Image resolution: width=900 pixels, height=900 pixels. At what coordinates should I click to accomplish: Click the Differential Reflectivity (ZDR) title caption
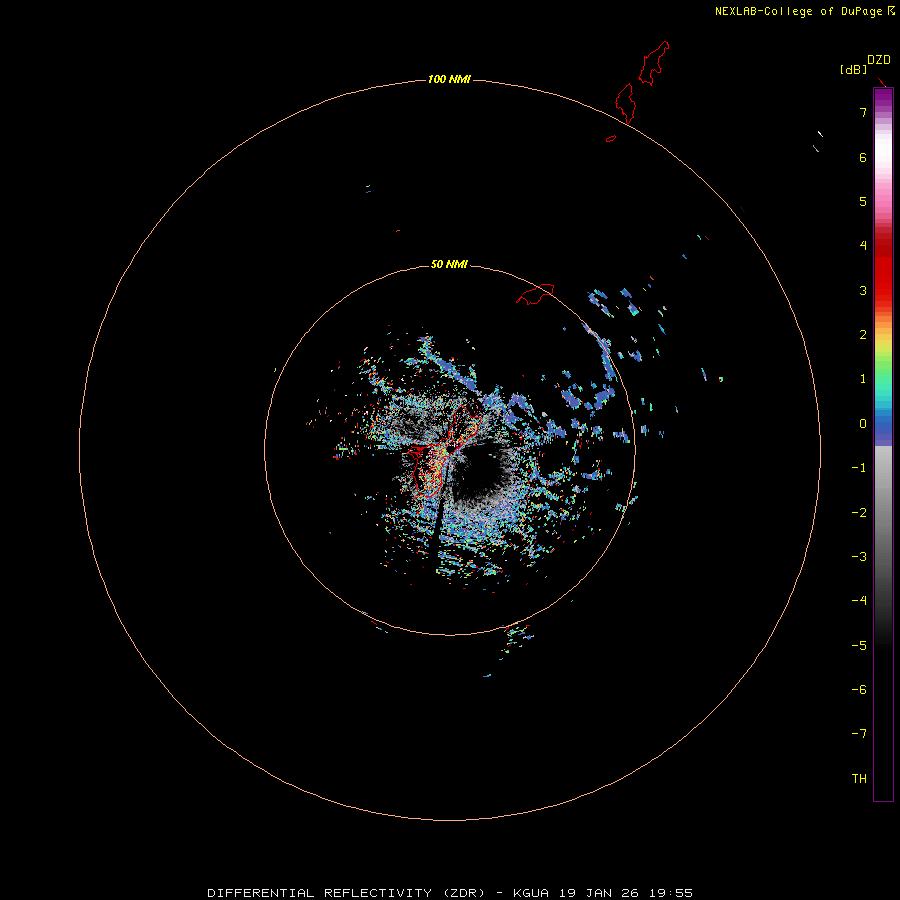[449, 893]
